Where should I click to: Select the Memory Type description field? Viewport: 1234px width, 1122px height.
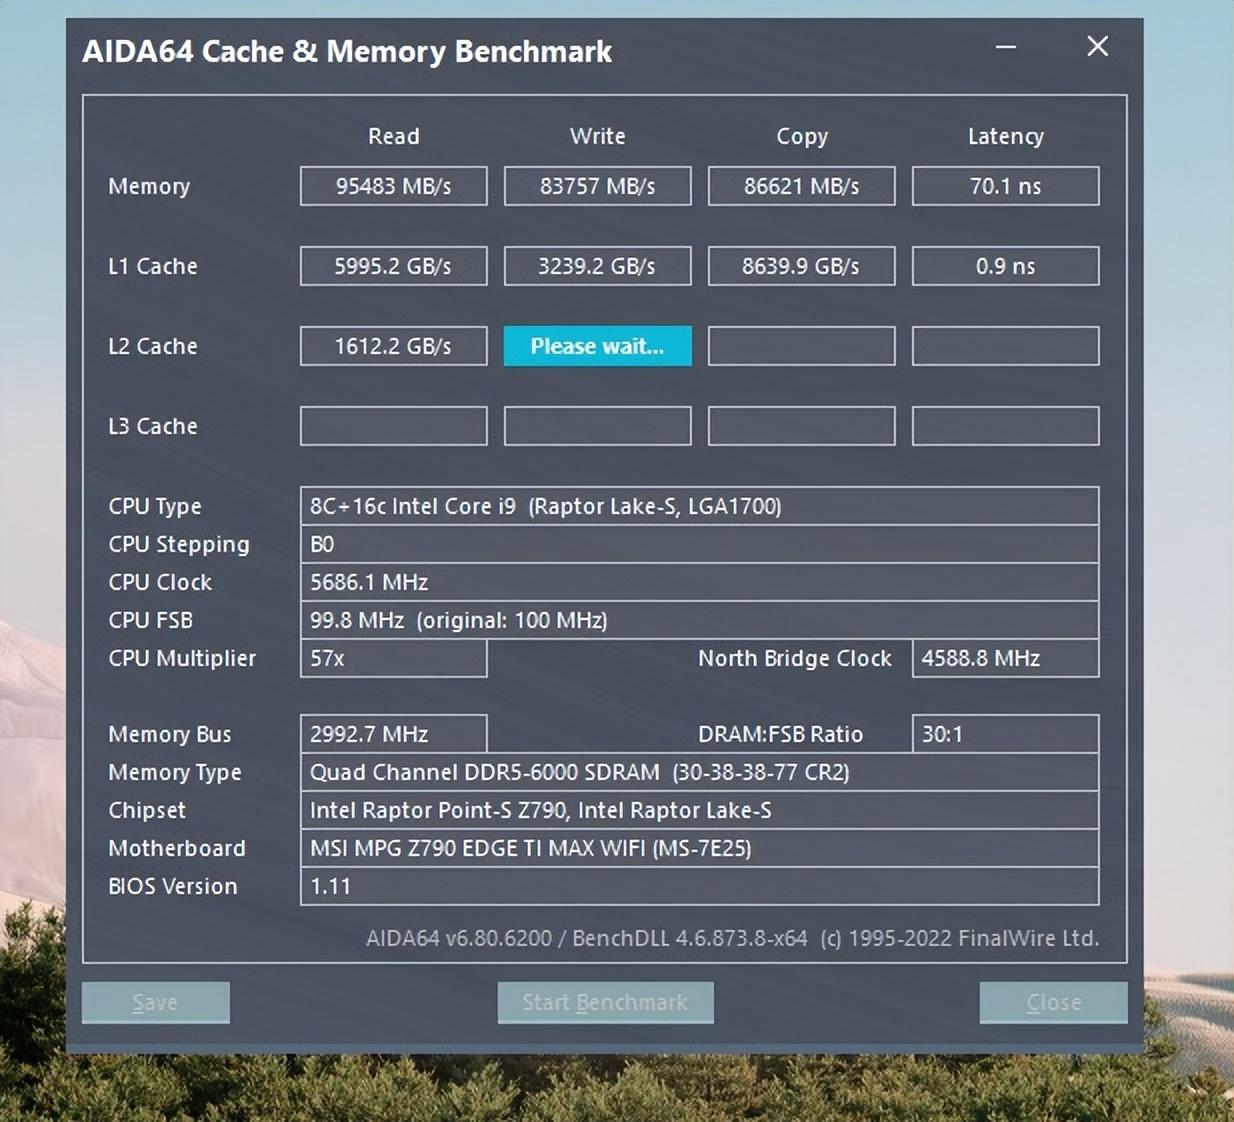click(x=698, y=772)
